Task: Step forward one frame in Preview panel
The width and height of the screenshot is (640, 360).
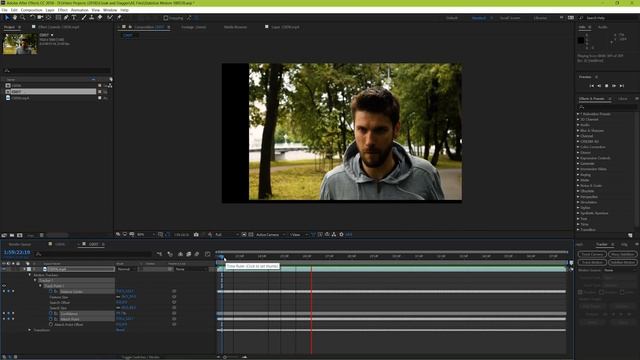Action: click(x=614, y=86)
